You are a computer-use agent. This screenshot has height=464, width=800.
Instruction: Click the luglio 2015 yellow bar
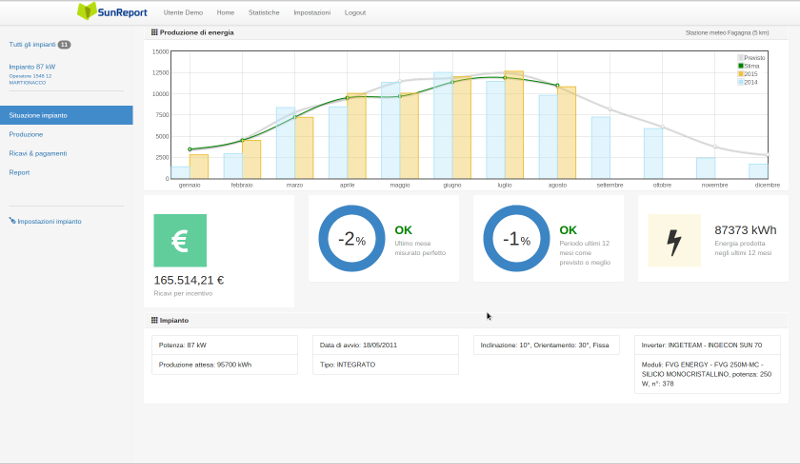pos(514,125)
